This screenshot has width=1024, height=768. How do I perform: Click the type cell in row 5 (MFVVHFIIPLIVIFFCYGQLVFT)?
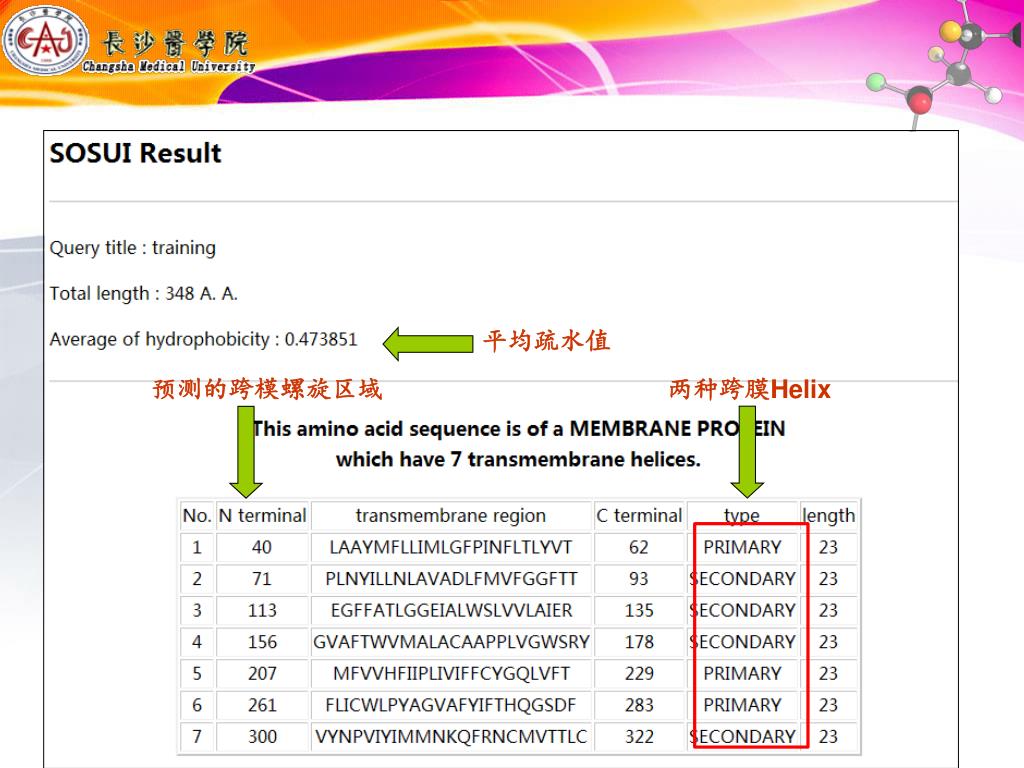[743, 673]
